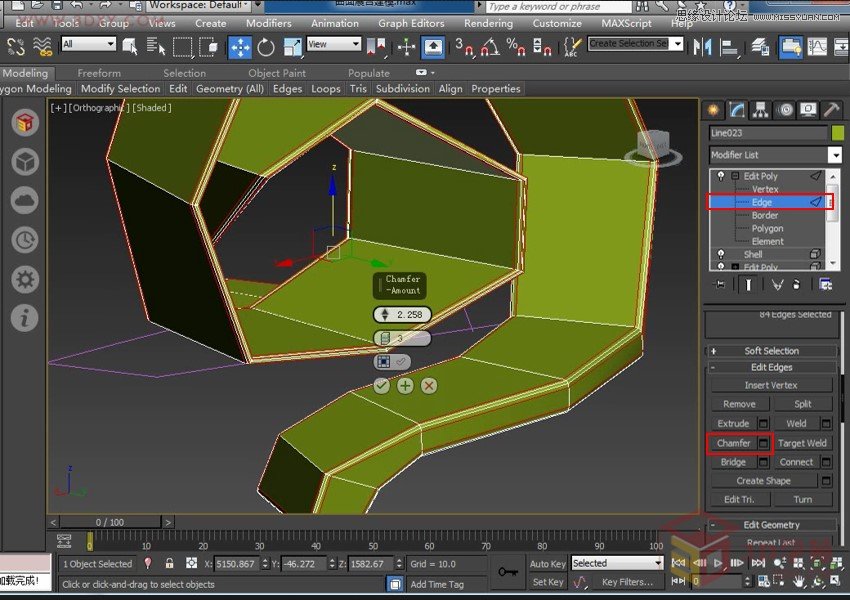Click the Pin Stack icon

click(720, 285)
